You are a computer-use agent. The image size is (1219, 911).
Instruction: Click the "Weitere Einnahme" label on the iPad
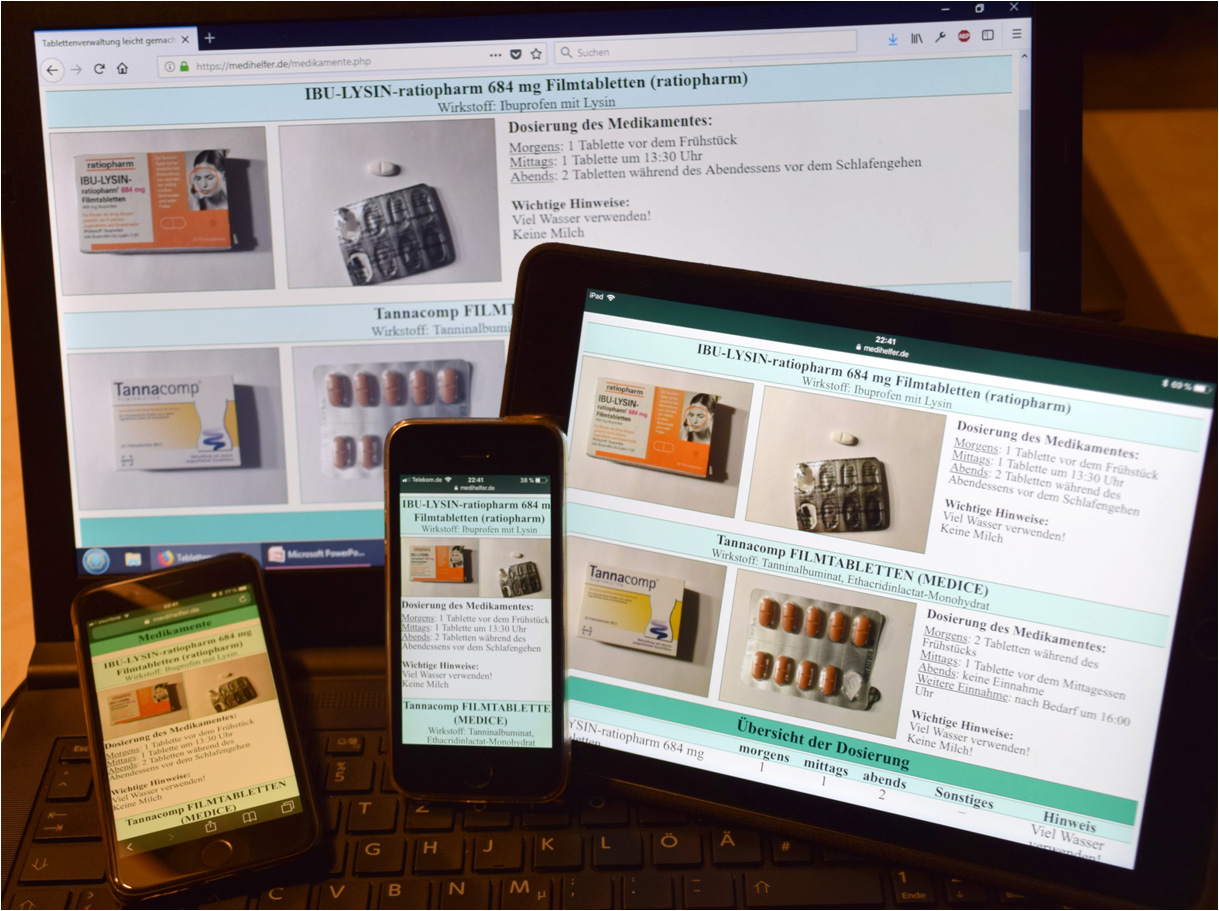960,688
